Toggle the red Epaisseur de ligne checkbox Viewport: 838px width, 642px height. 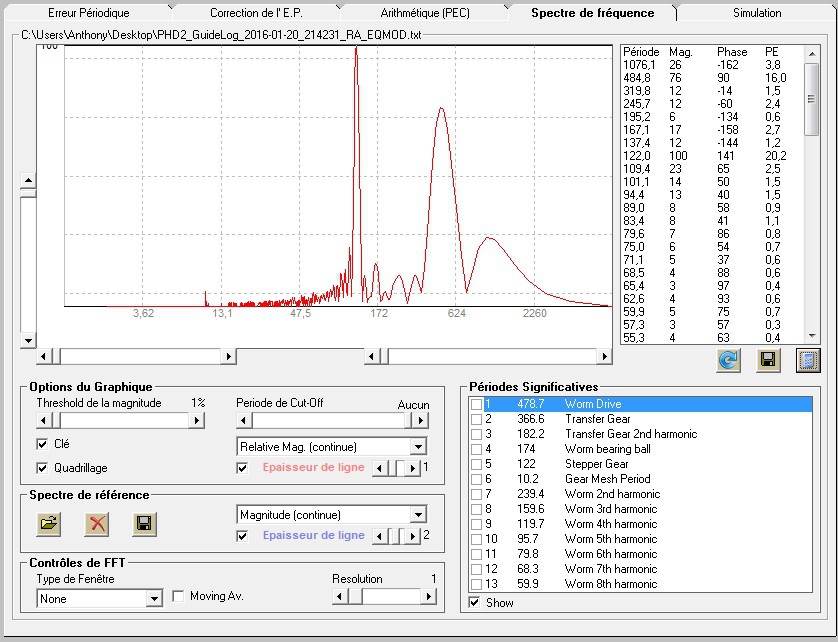pyautogui.click(x=242, y=468)
